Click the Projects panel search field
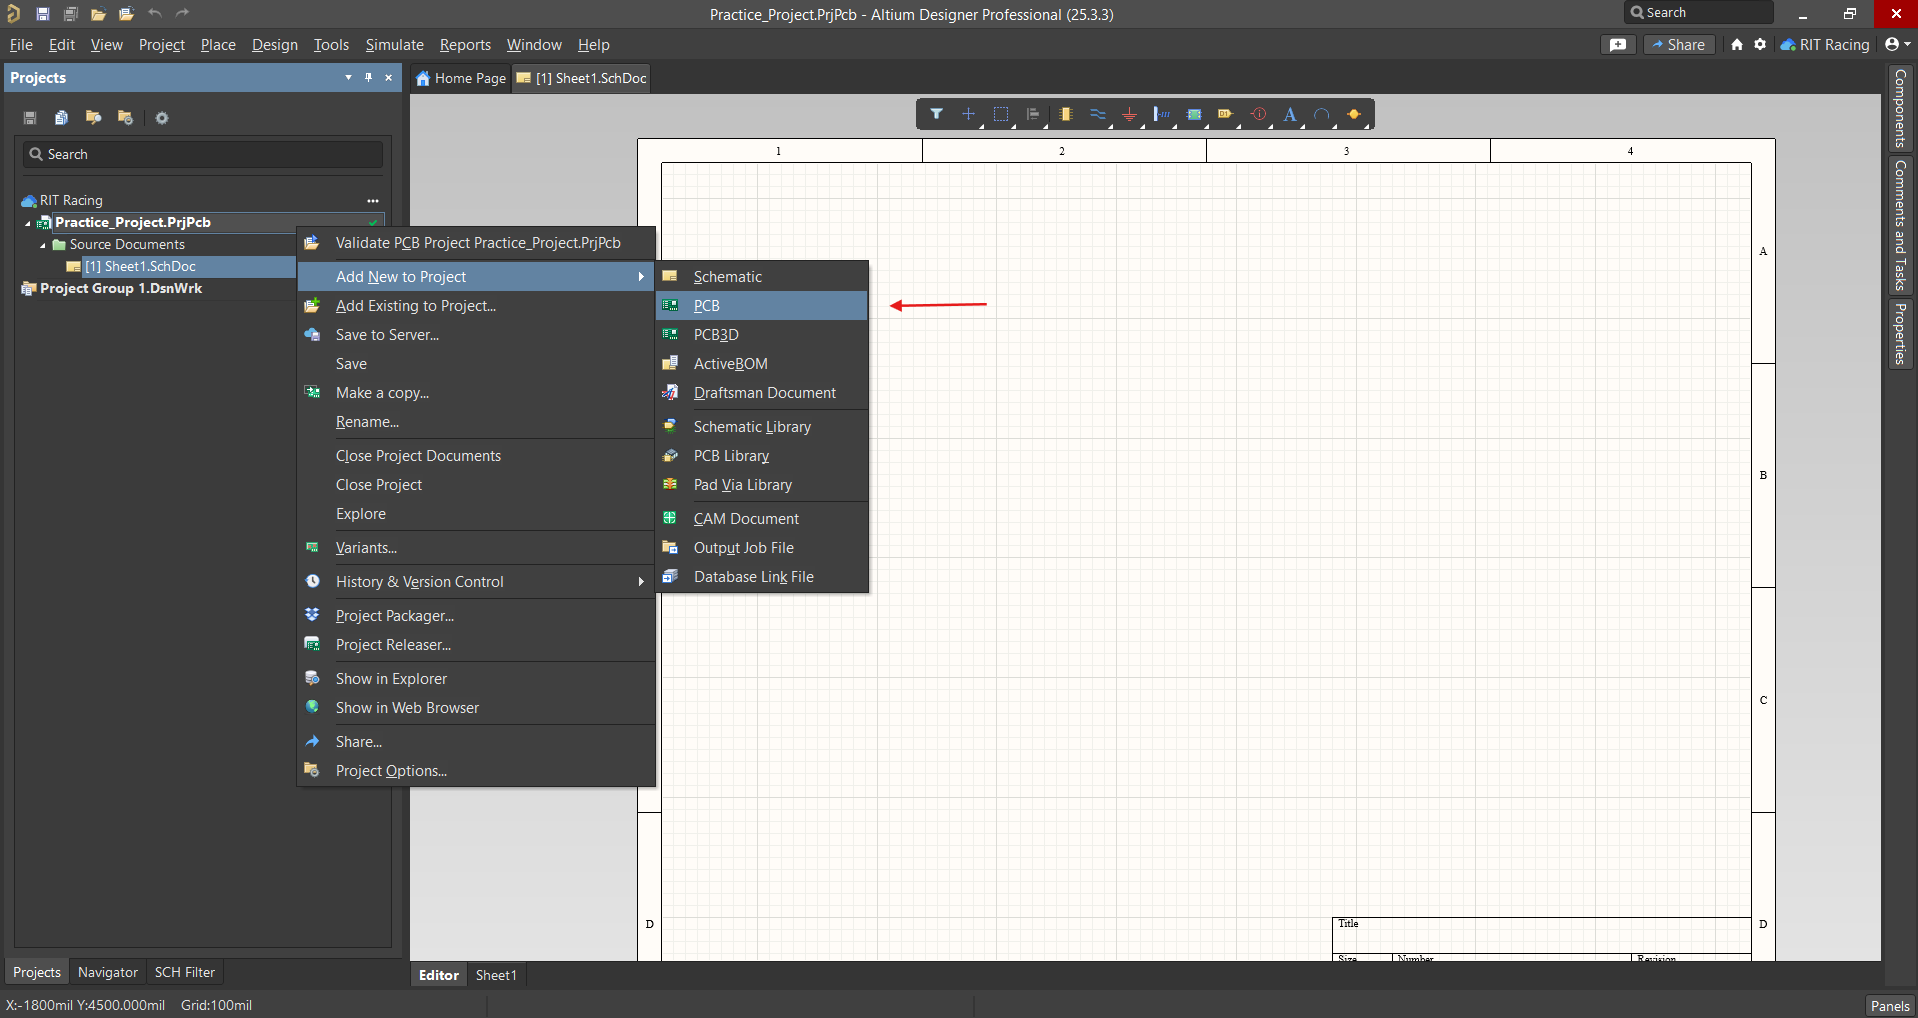Viewport: 1918px width, 1018px height. pos(203,154)
